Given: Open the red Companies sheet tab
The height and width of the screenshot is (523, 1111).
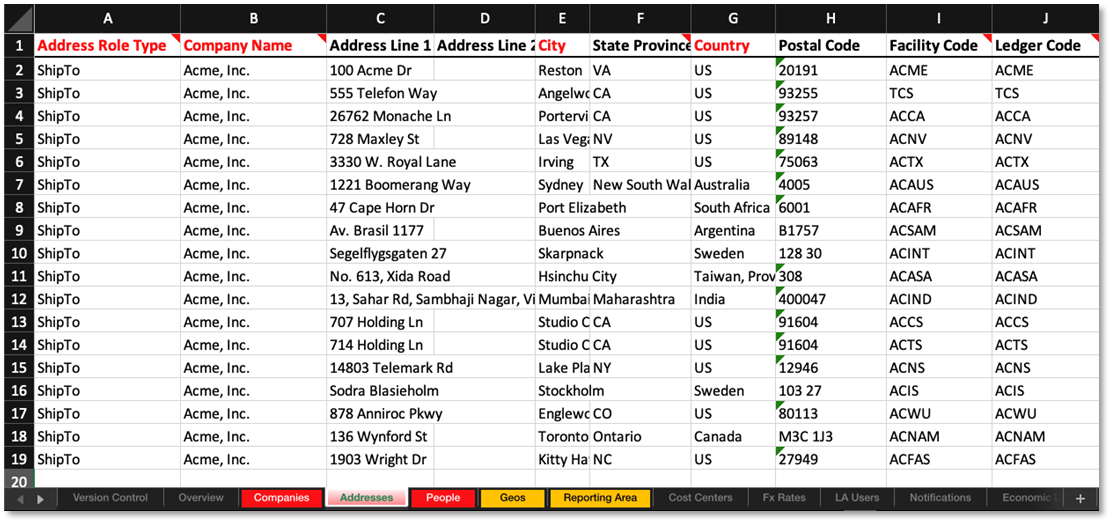Looking at the screenshot, I should point(282,498).
